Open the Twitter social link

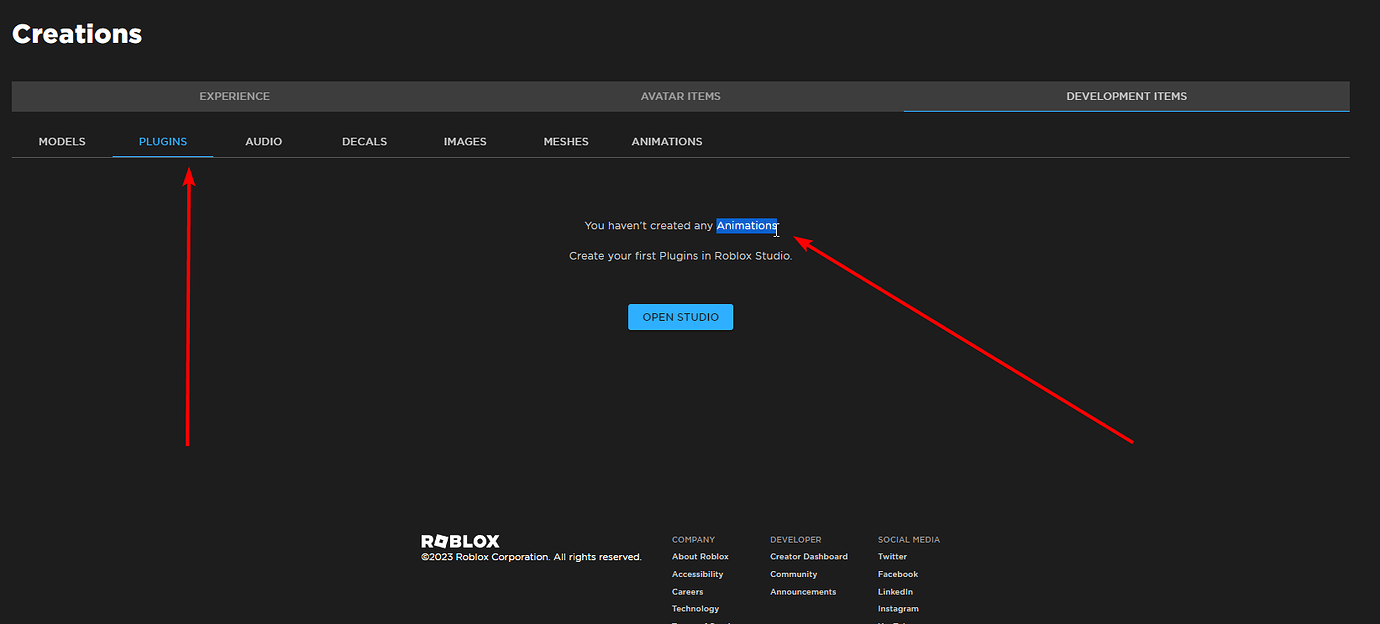pos(893,557)
